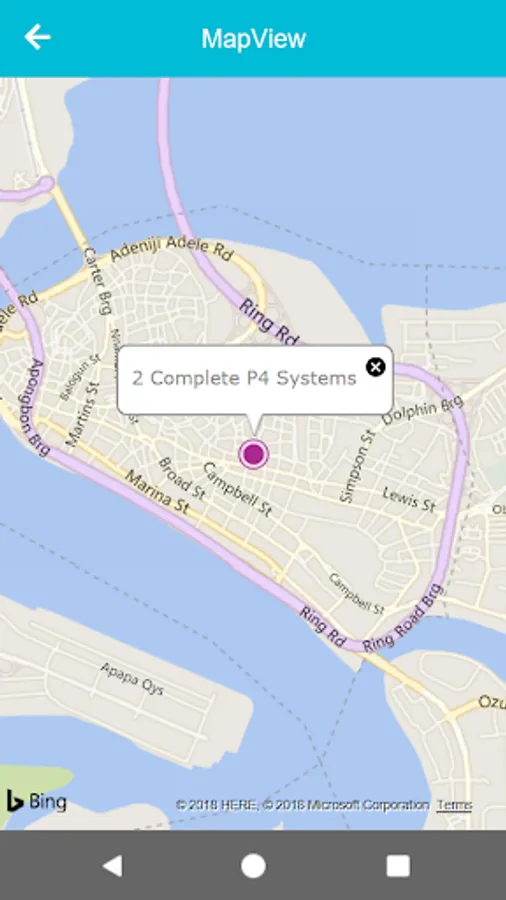Click the Apapa Qys area label
Viewport: 506px width, 900px height.
pyautogui.click(x=132, y=678)
